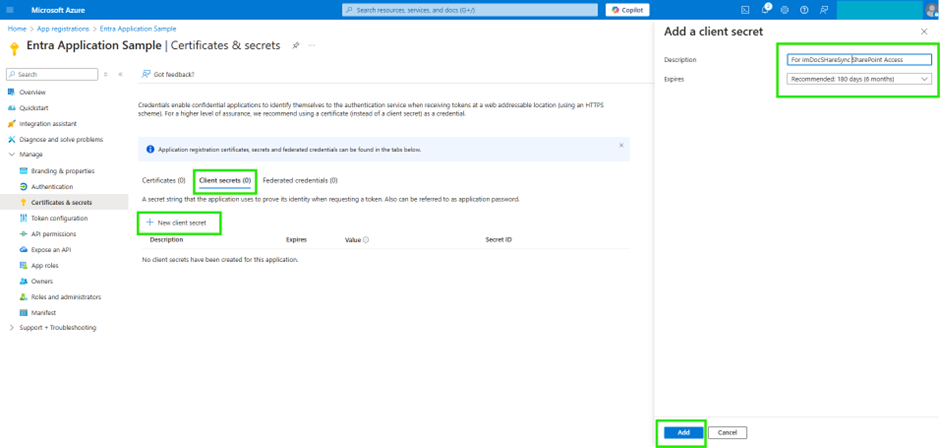The image size is (940, 448).
Task: Click the Manifest icon
Action: tap(23, 312)
